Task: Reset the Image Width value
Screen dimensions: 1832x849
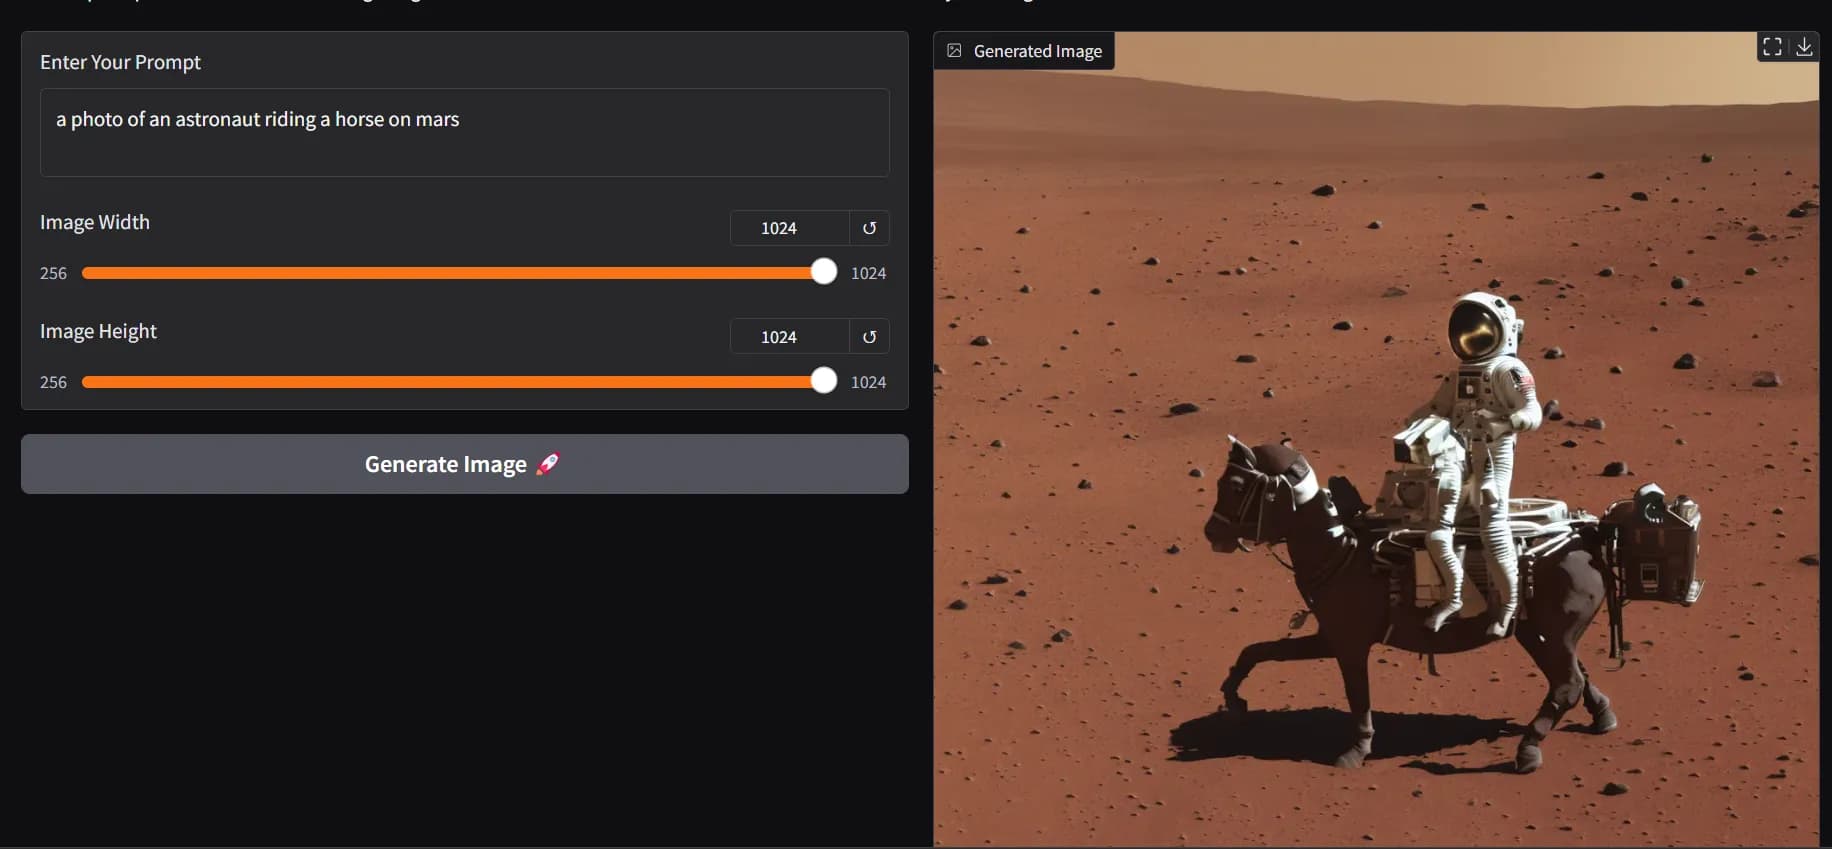Action: click(x=869, y=228)
